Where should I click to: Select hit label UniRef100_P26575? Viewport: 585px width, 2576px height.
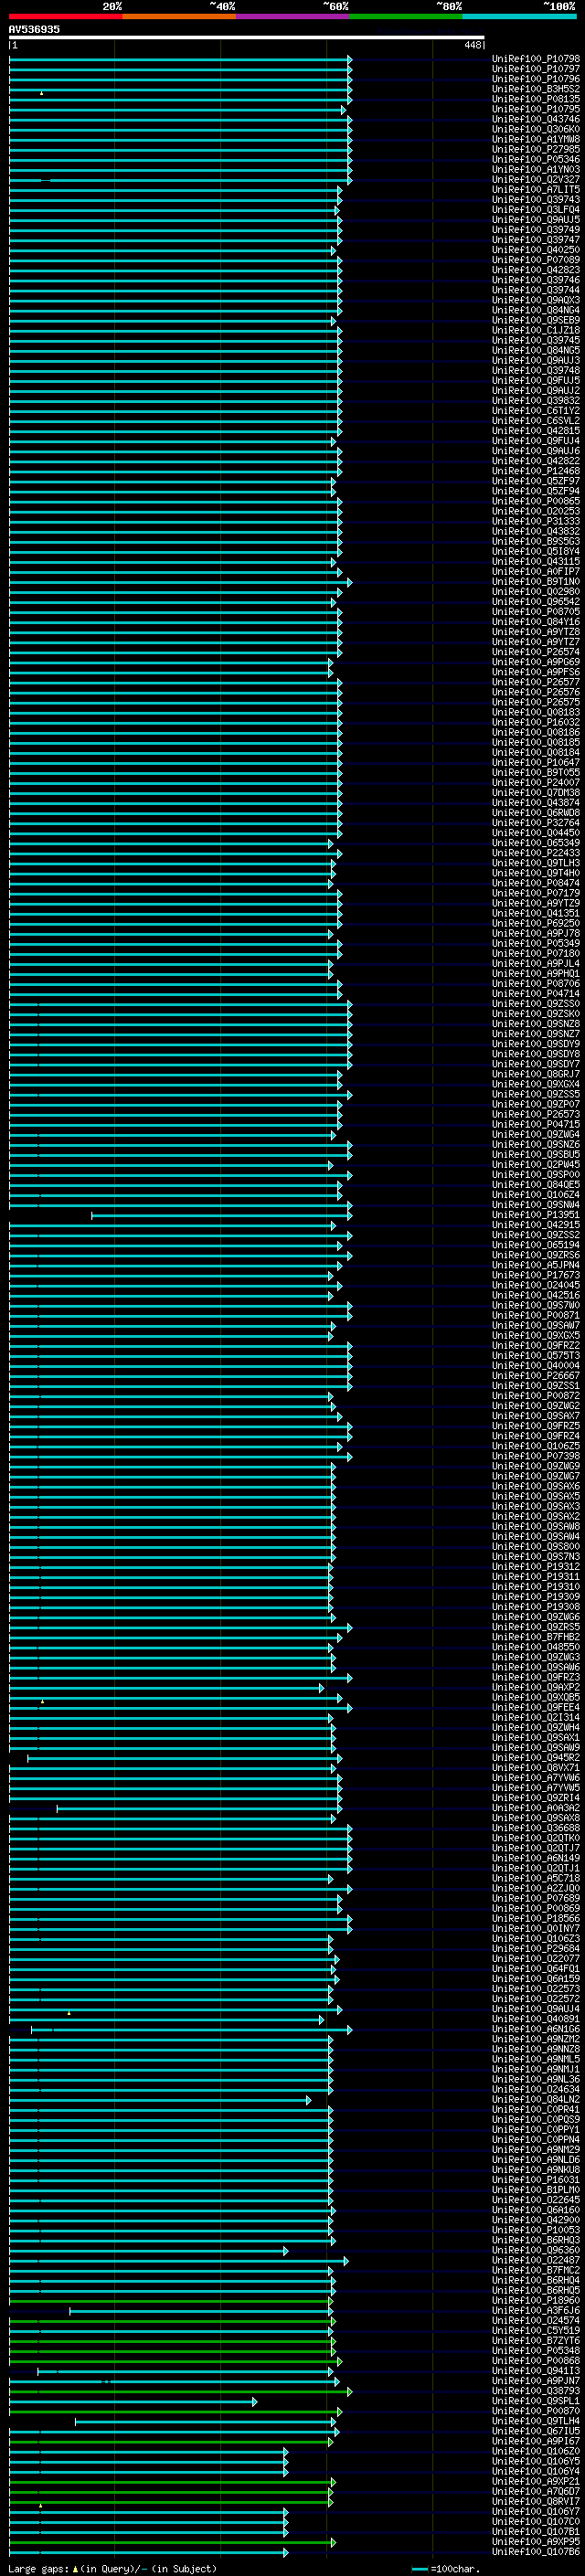536,702
